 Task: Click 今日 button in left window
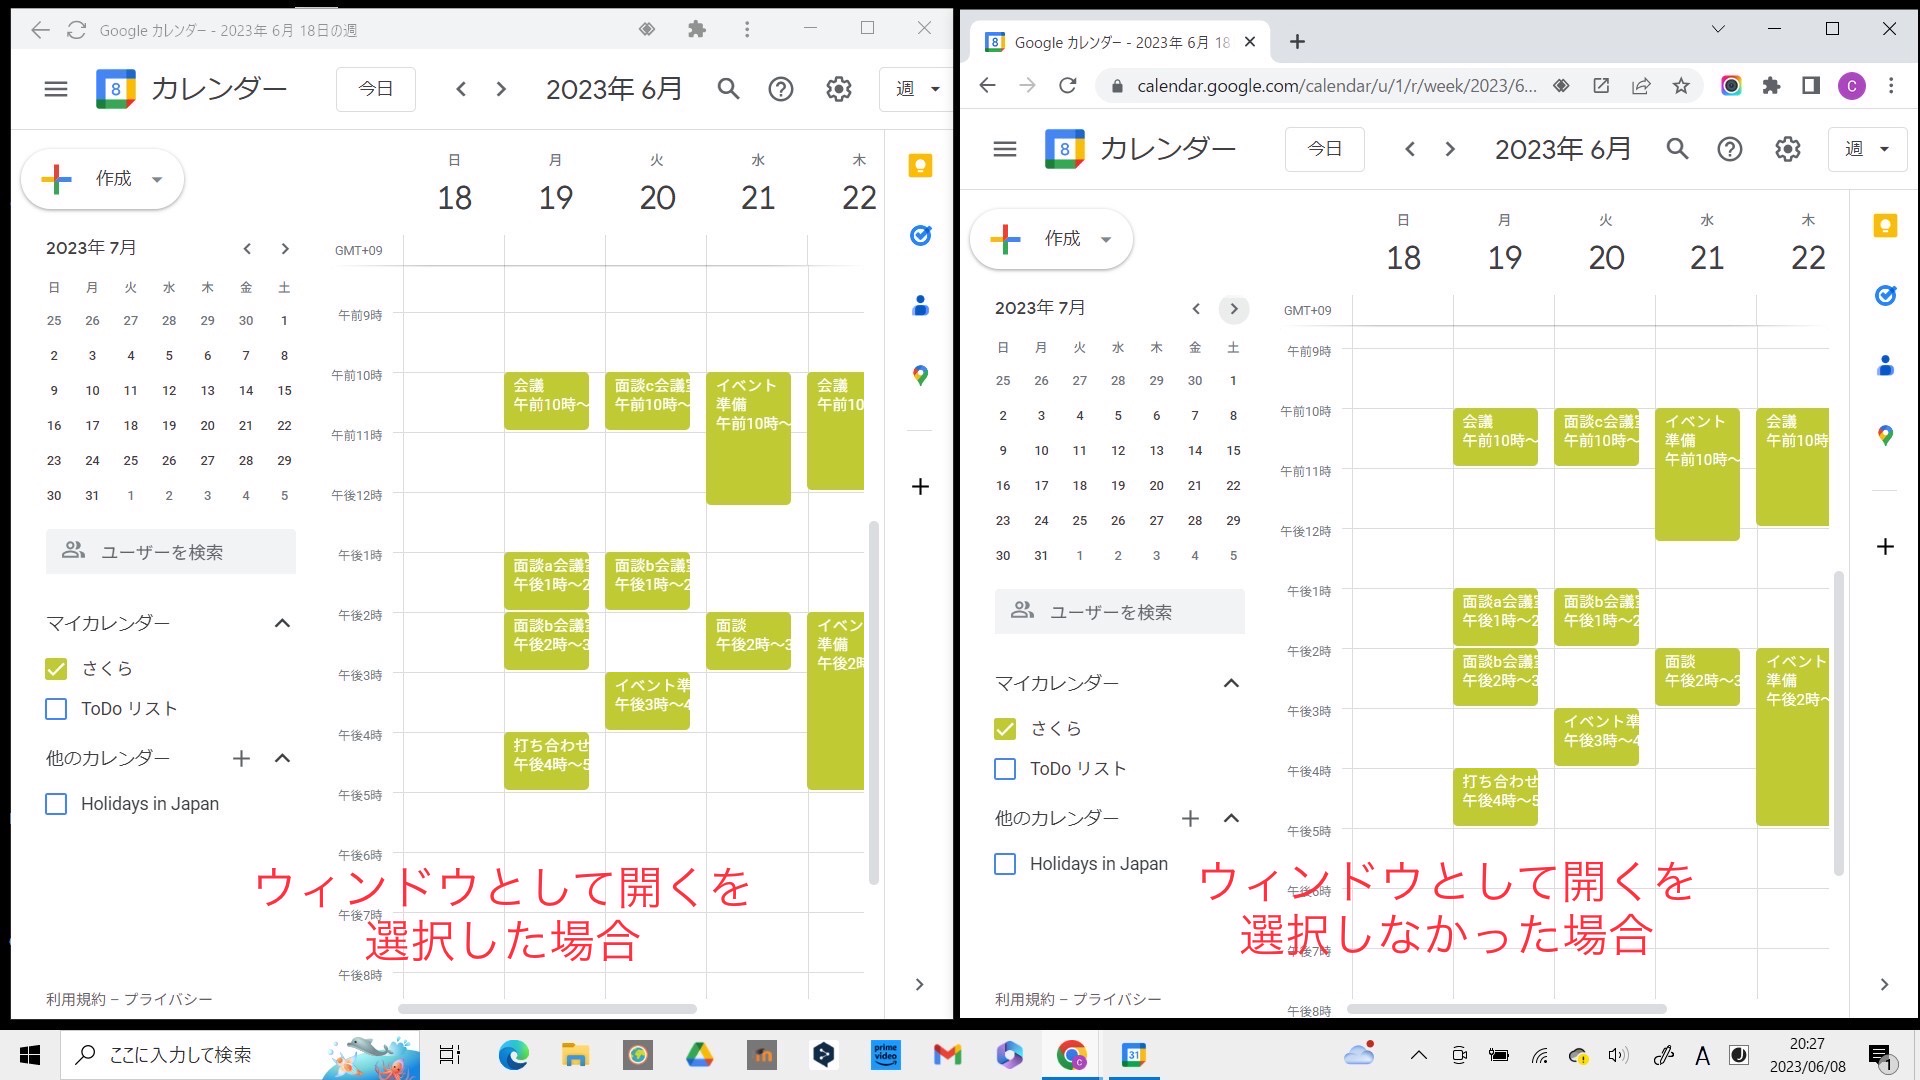coord(375,89)
